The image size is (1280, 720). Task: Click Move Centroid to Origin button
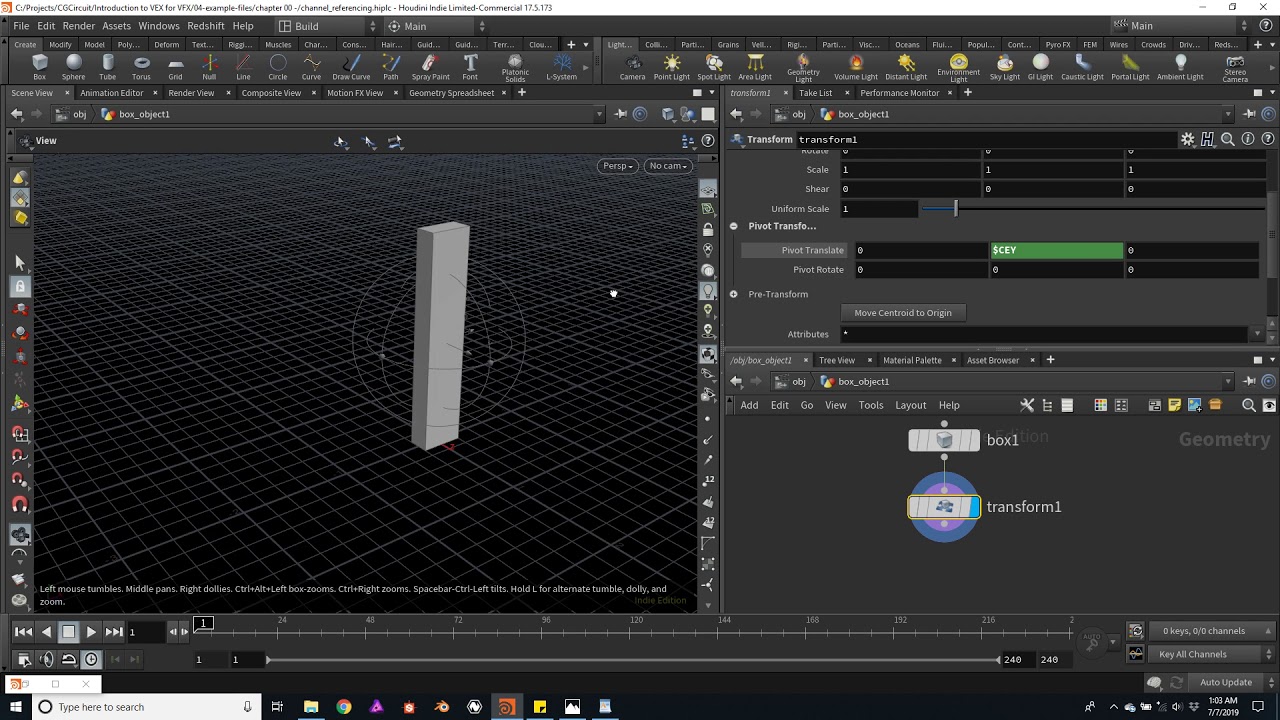click(x=903, y=313)
